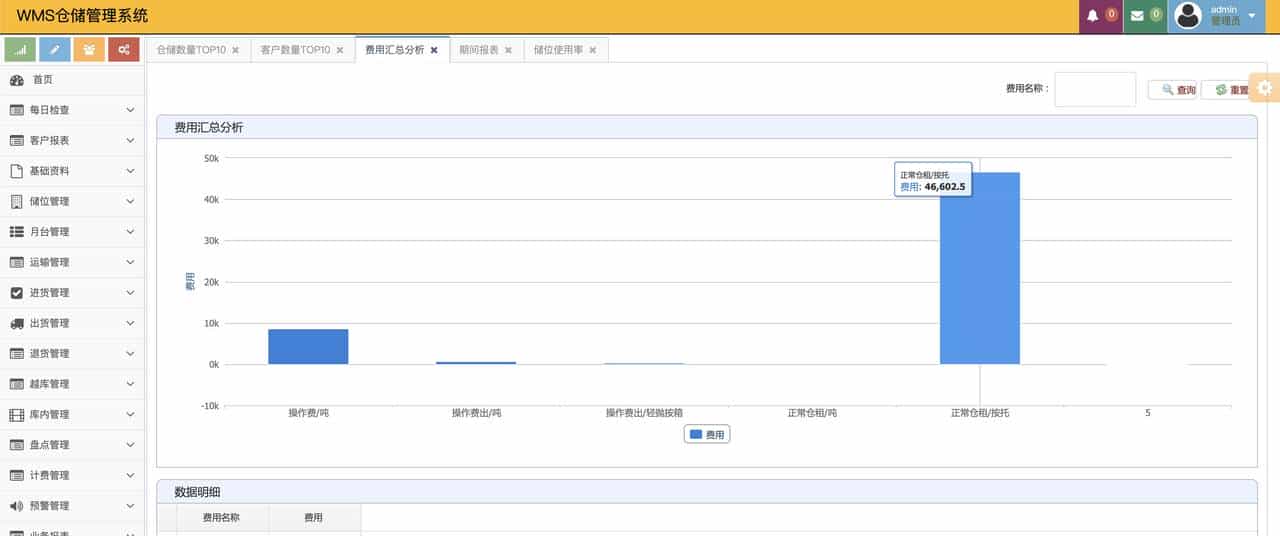Screen dimensions: 1280x536
Task: Click the WMS仓储管理系统 title
Action: pos(82,15)
